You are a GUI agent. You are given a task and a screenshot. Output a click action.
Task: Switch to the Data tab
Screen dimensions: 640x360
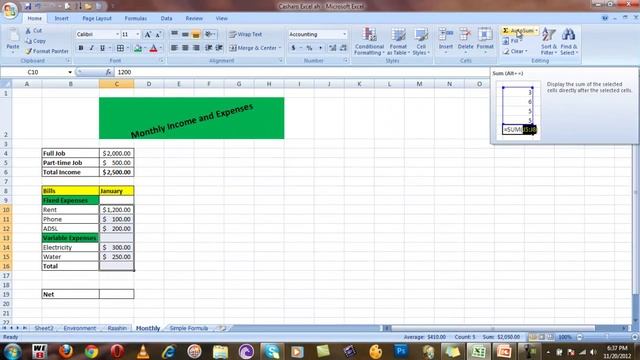click(x=166, y=18)
